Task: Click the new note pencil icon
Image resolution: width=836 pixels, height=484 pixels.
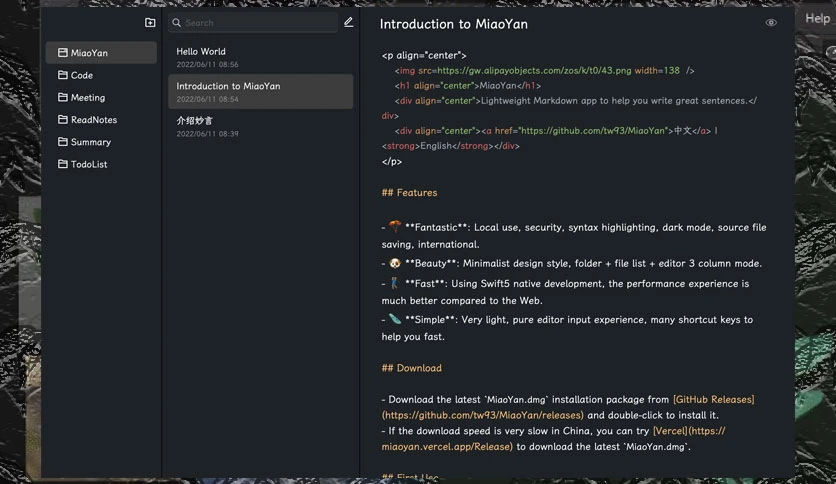Action: [348, 22]
